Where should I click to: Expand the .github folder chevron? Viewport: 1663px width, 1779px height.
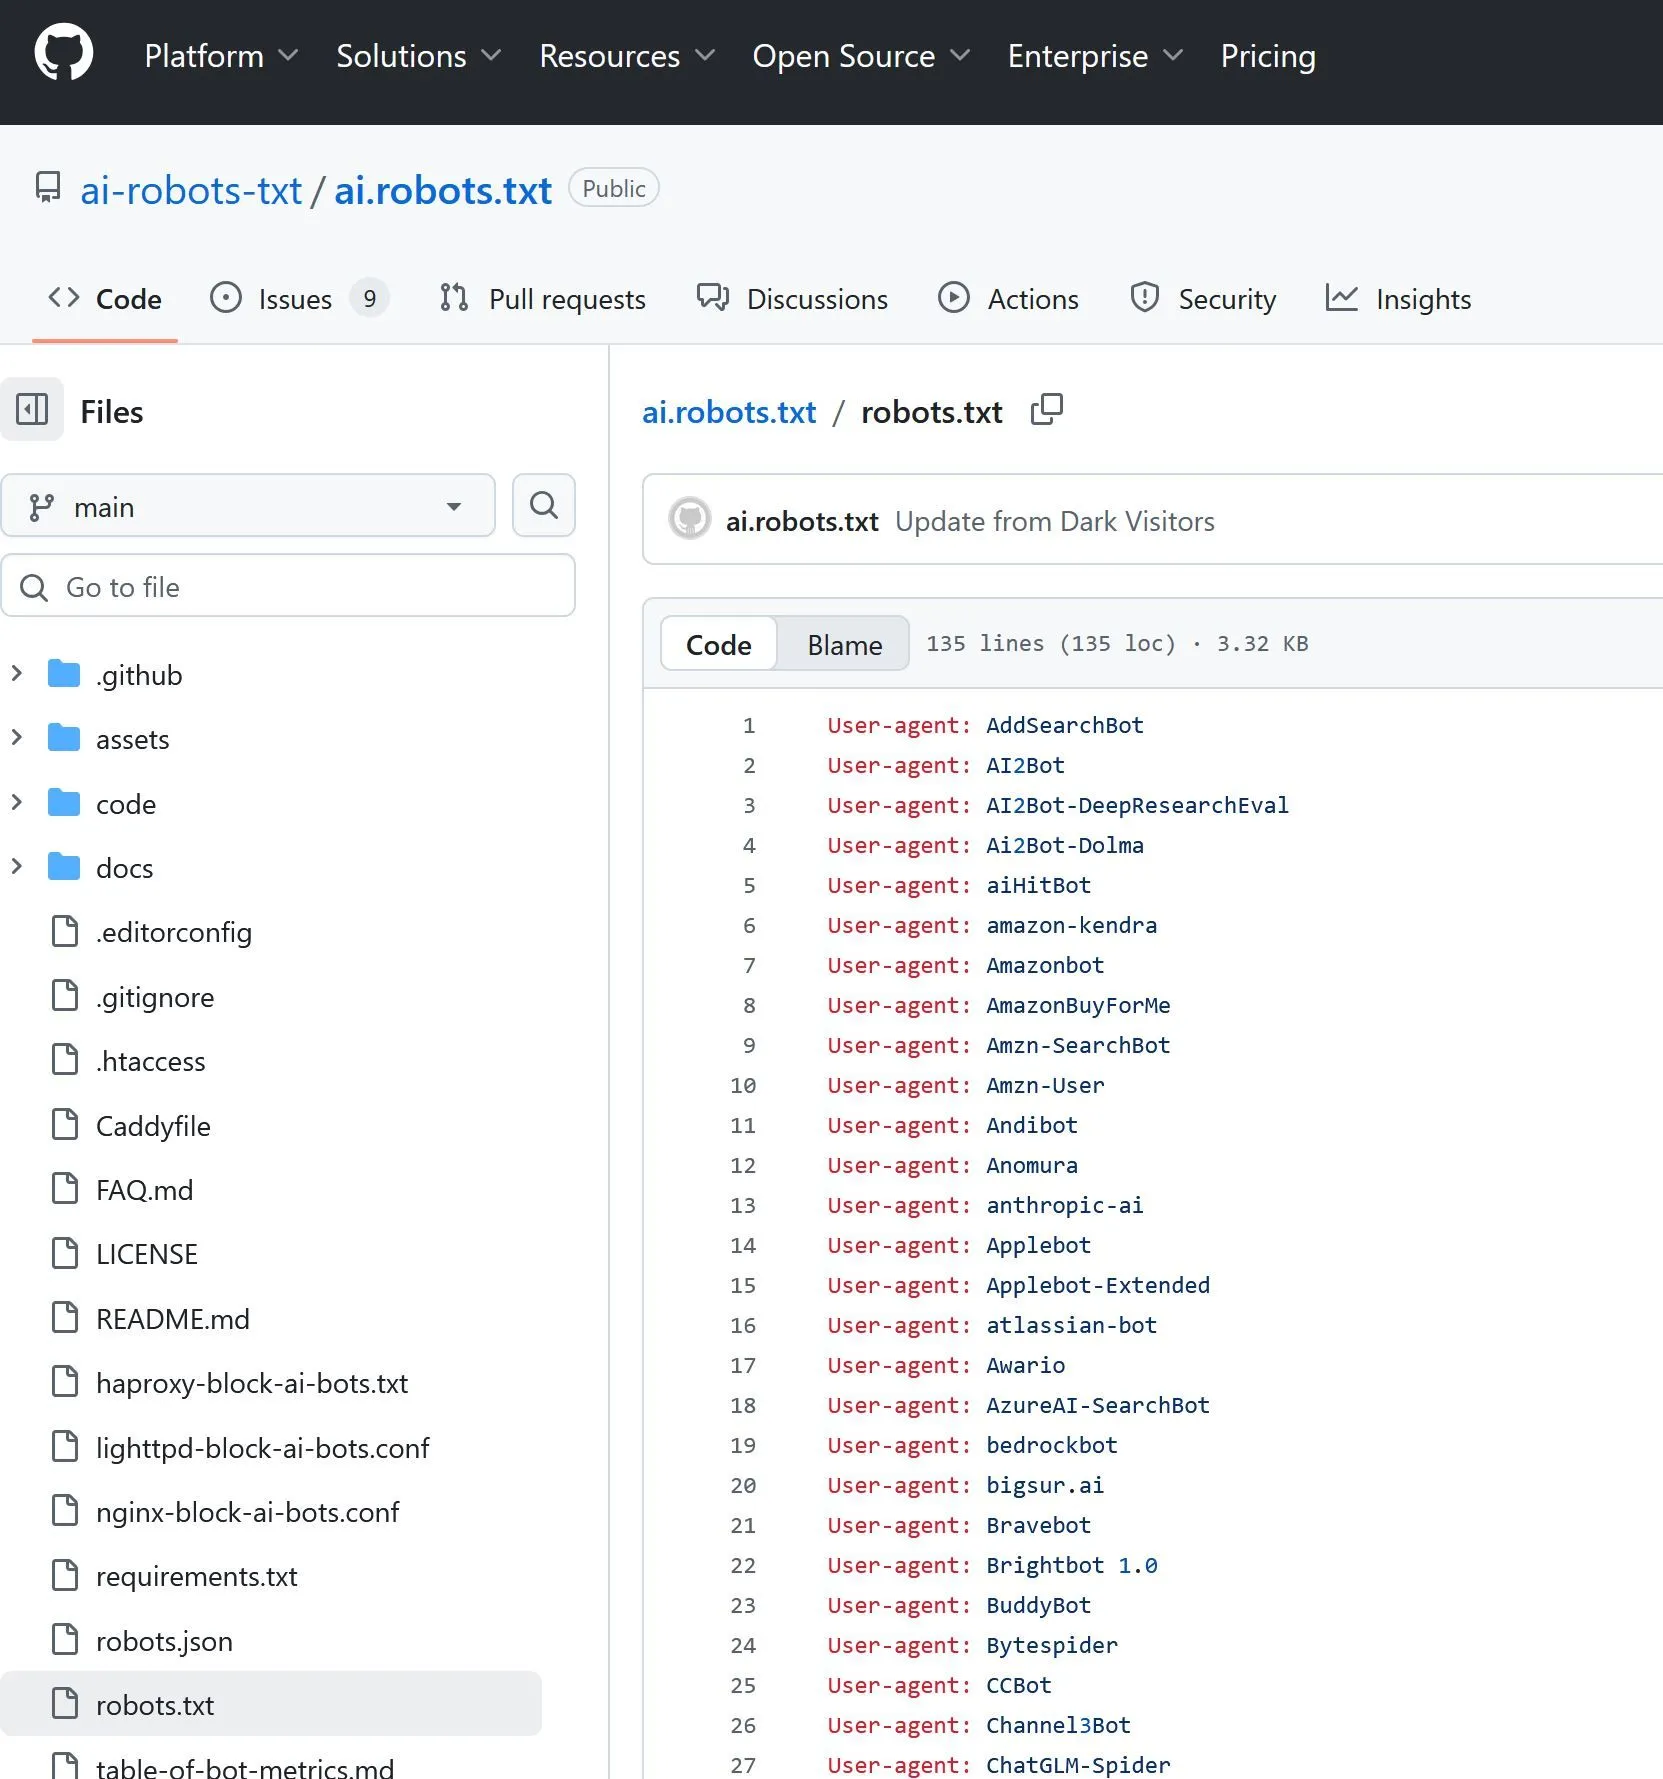pos(17,674)
